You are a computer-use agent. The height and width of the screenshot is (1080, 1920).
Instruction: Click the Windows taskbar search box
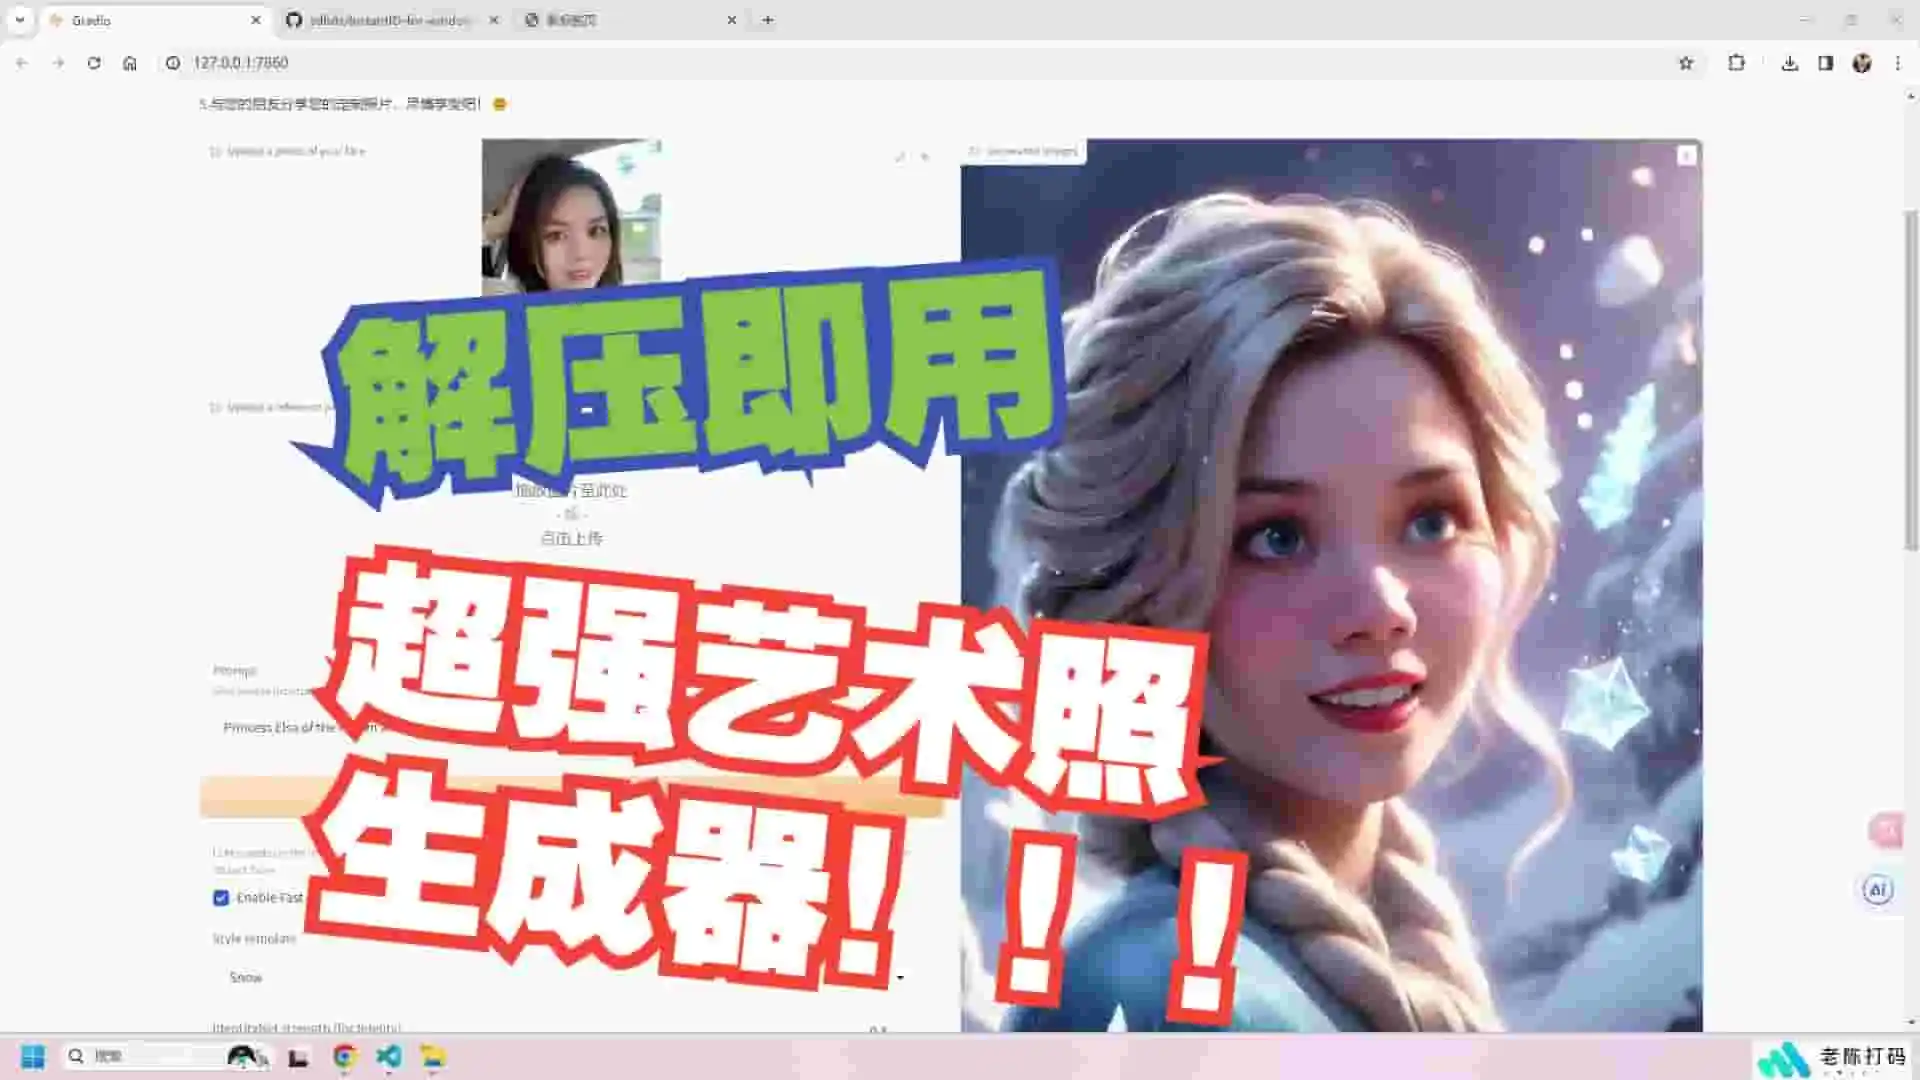tap(165, 1056)
